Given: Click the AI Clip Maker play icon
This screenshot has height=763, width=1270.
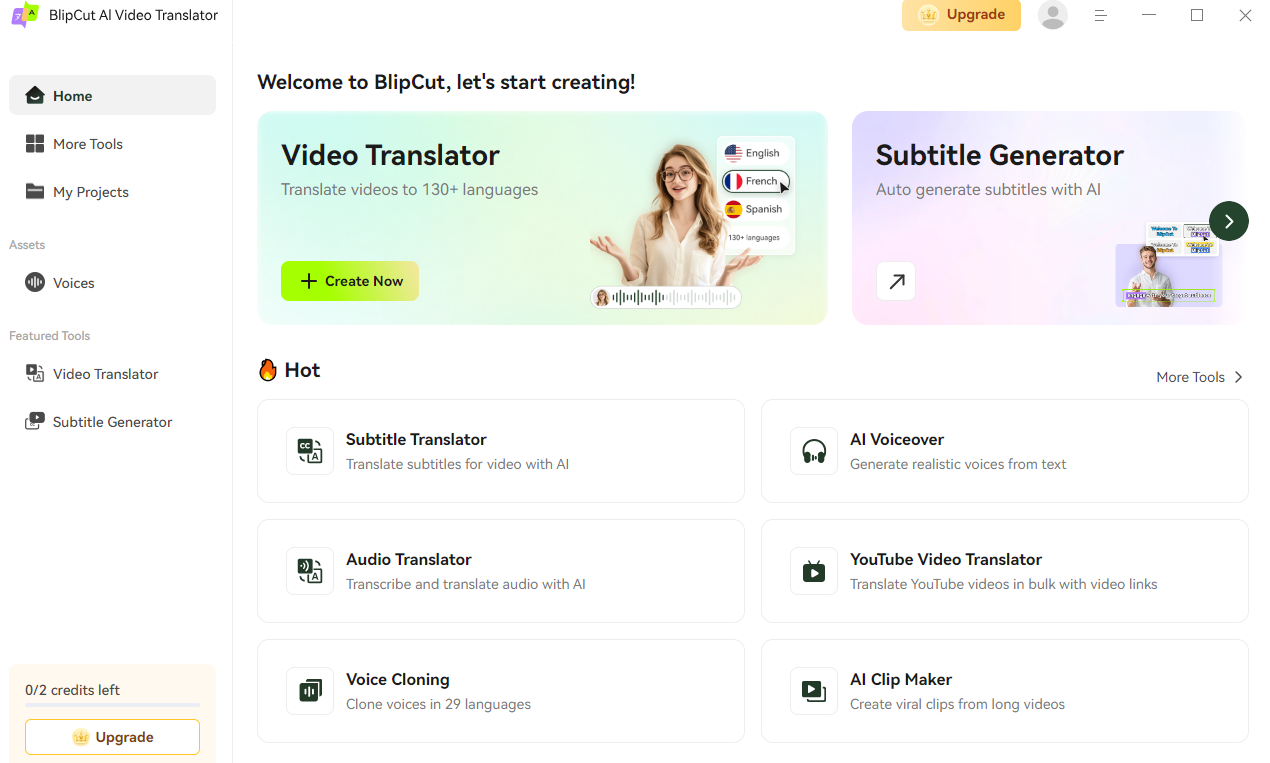Looking at the screenshot, I should 814,691.
